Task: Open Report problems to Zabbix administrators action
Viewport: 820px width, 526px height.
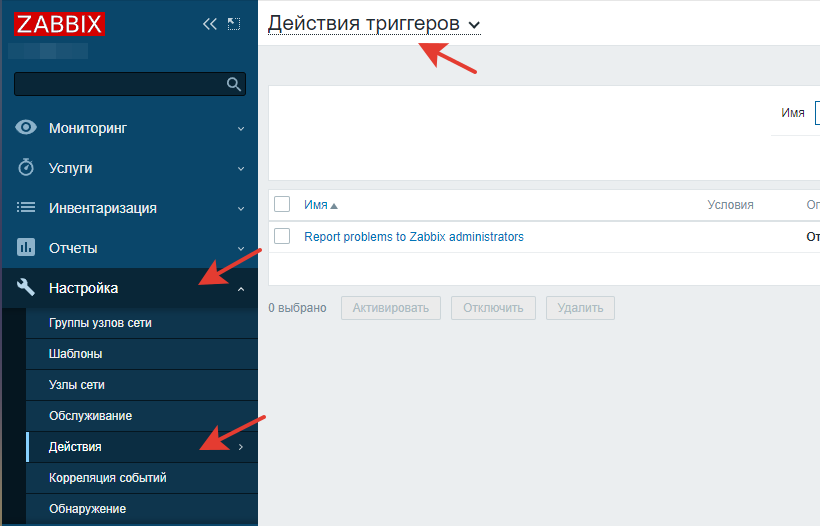Action: [x=414, y=237]
